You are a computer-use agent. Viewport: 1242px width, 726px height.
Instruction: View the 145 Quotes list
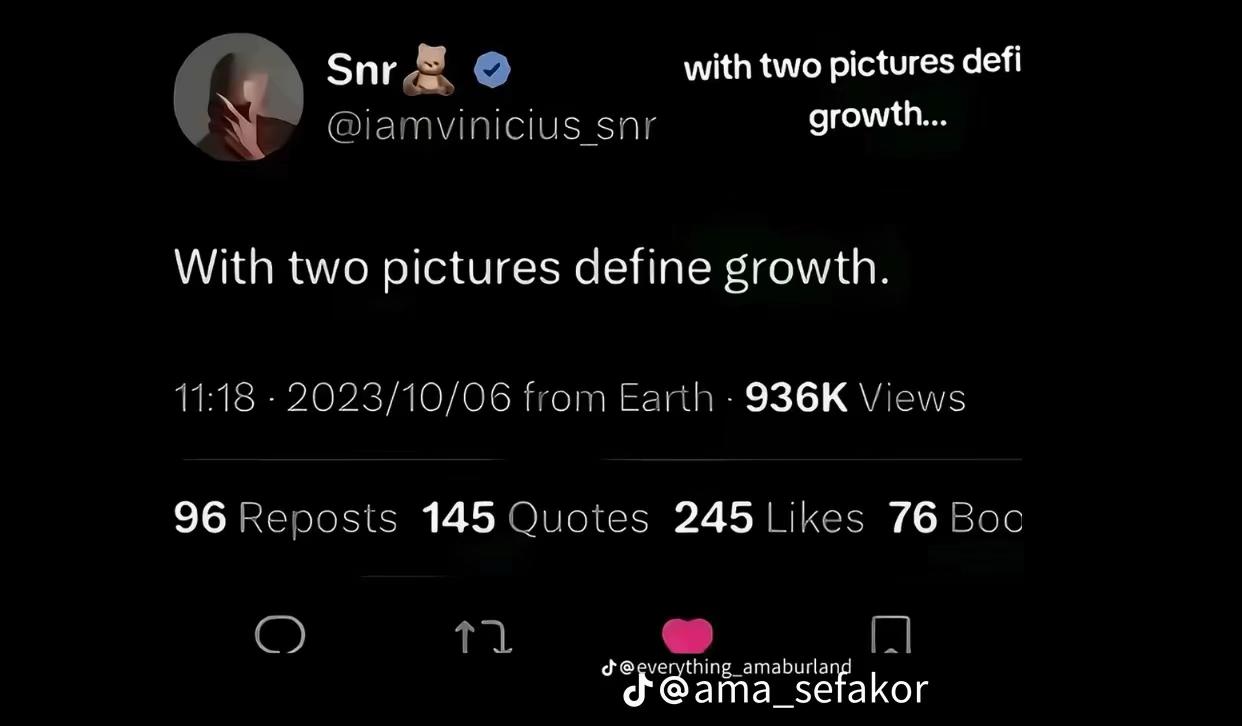535,518
